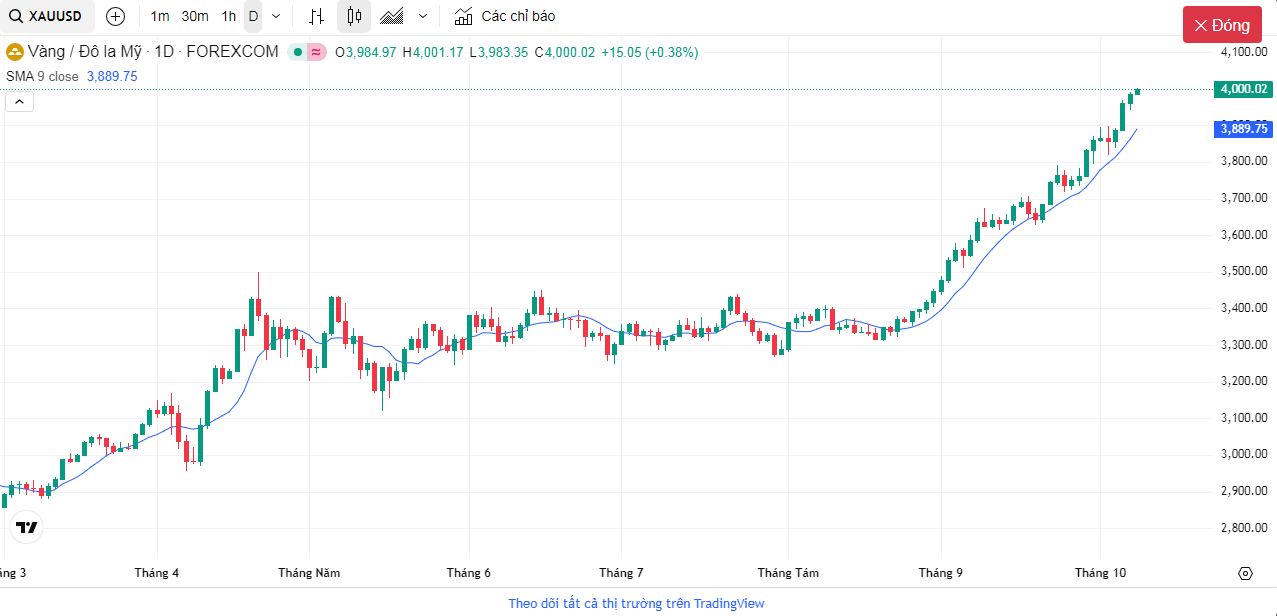The width and height of the screenshot is (1277, 616).
Task: Open Các chỉ báo indicators menu
Action: (x=505, y=16)
